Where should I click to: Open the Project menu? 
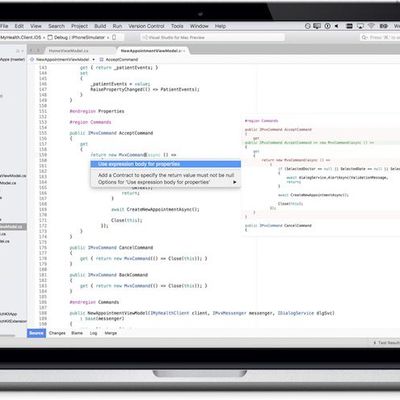click(x=79, y=26)
